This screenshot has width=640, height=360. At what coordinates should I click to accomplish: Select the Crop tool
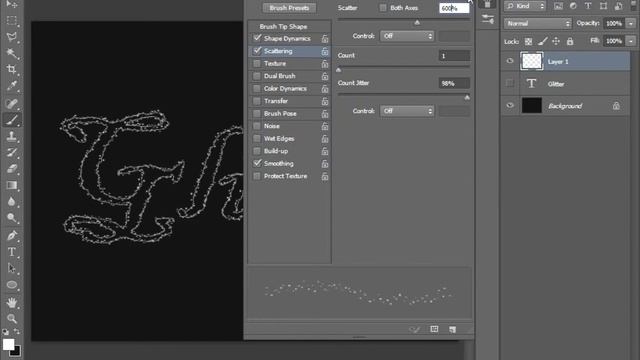[12, 69]
